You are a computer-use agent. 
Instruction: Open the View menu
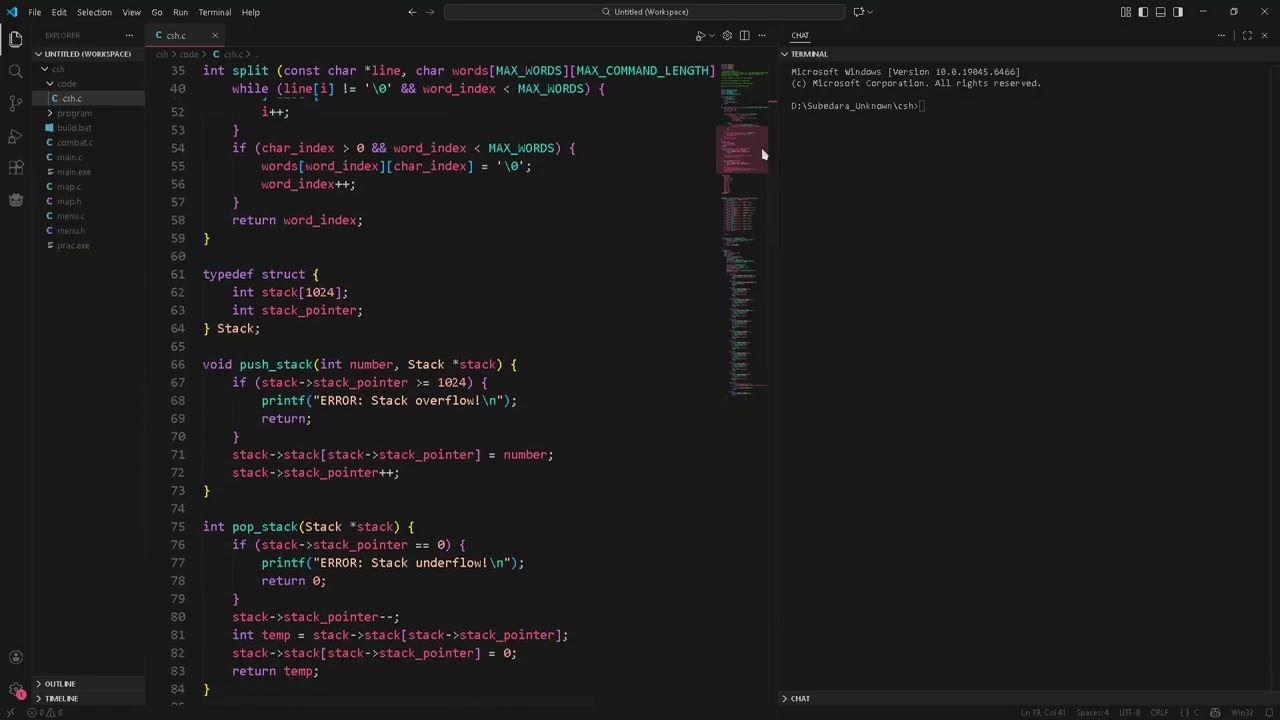pos(131,12)
